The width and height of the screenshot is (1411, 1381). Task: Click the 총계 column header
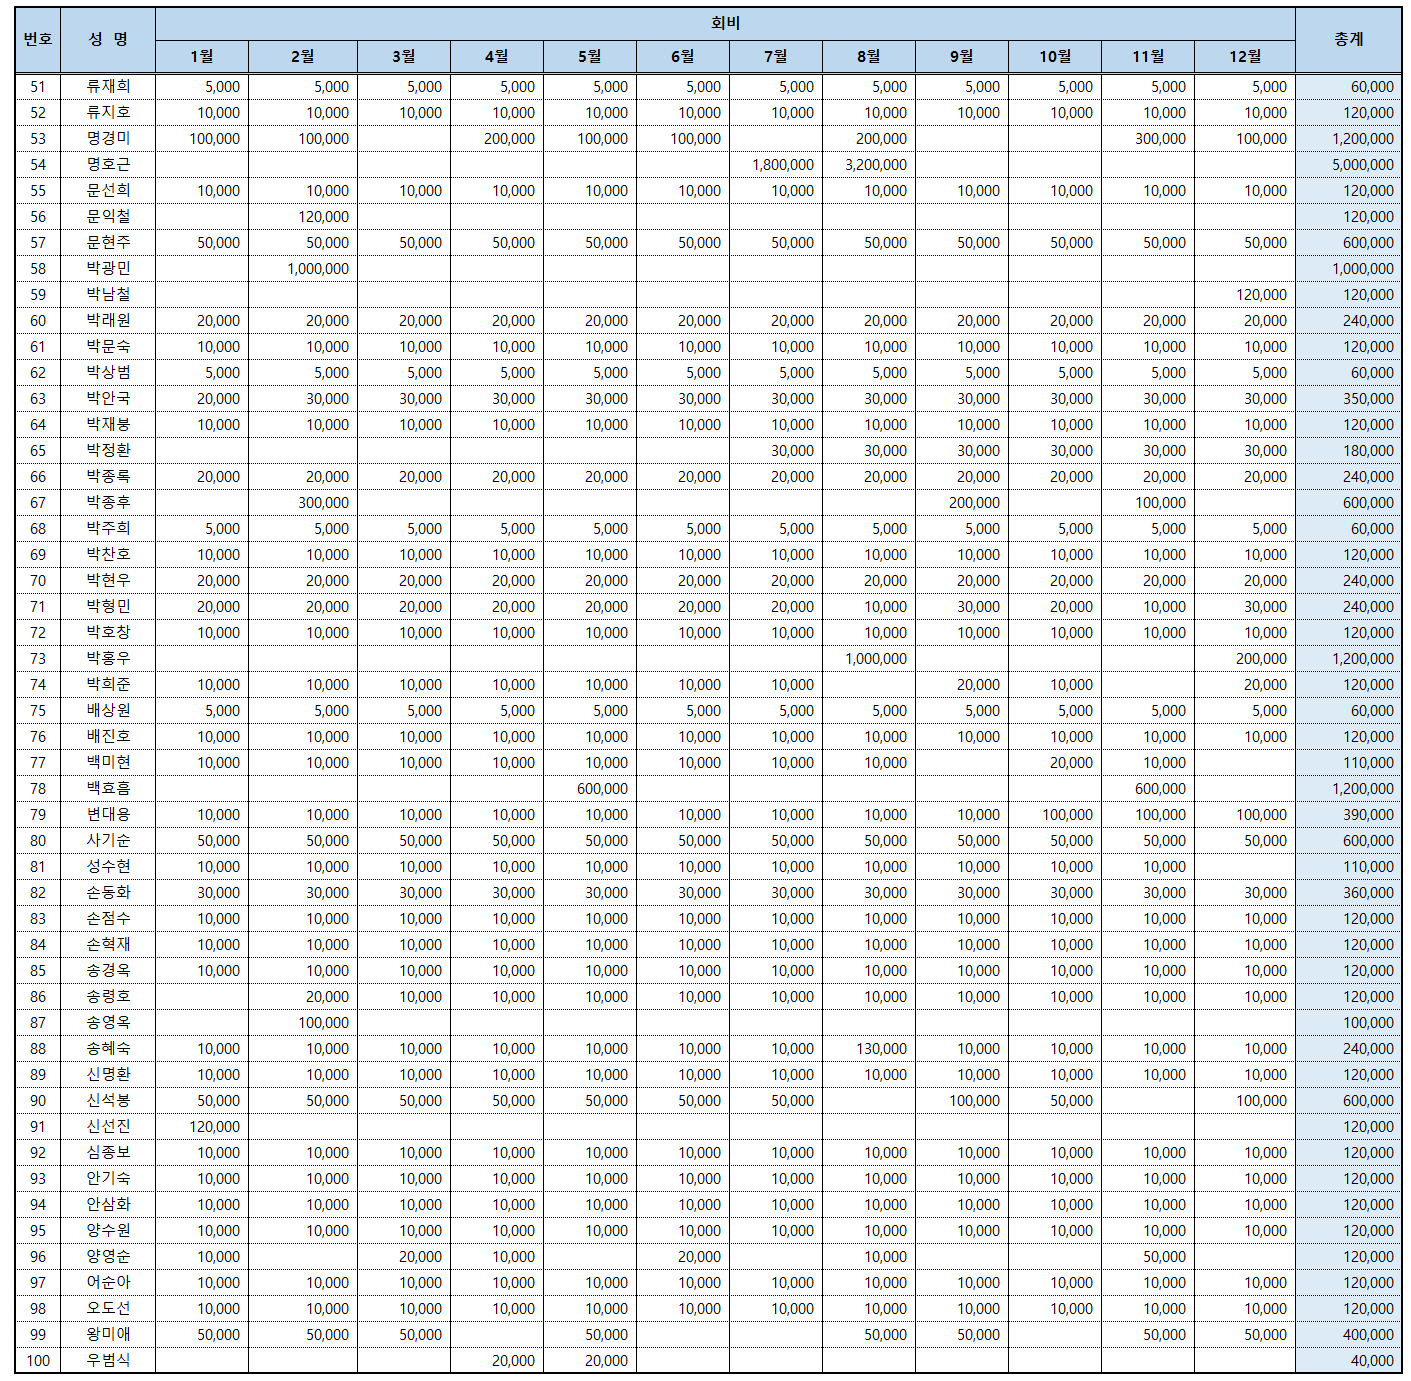[1348, 40]
